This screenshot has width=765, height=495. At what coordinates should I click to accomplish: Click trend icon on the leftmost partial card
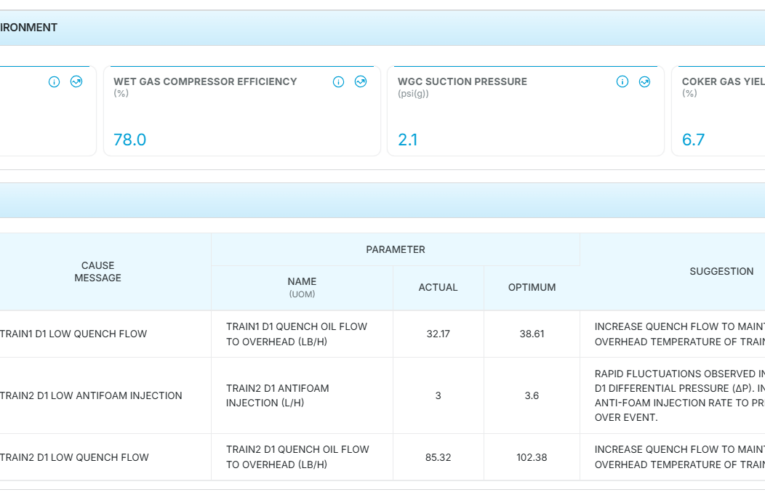tap(76, 81)
